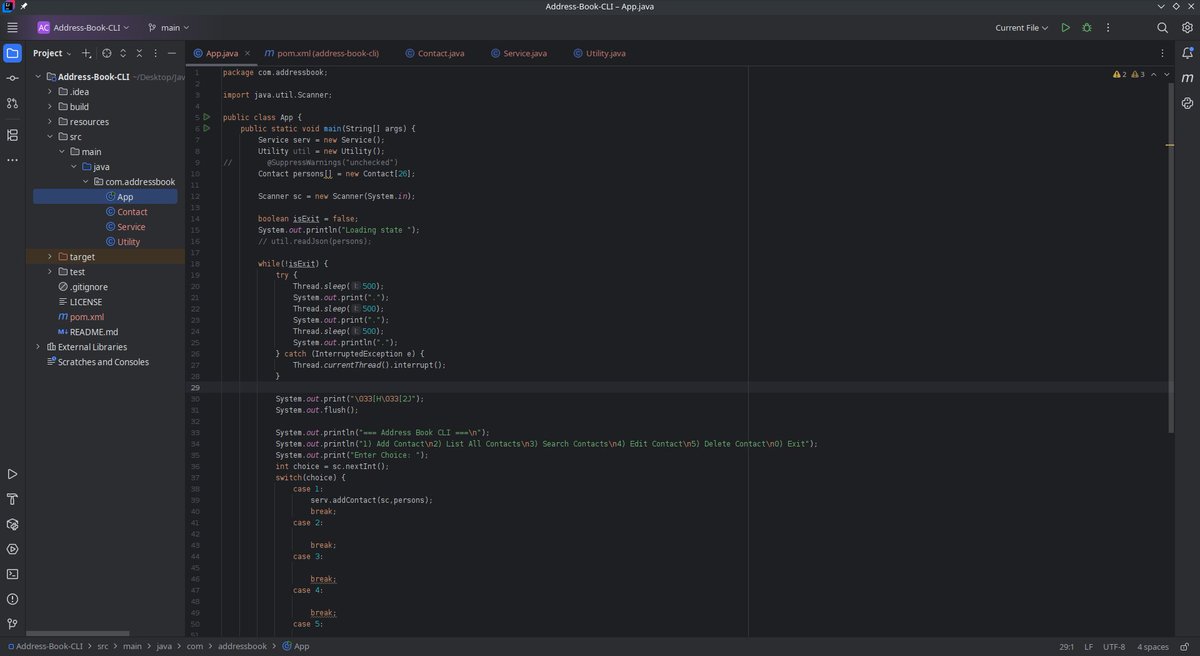Collapse Address-Book-CLI root node
Viewport: 1200px width, 656px height.
coord(38,76)
